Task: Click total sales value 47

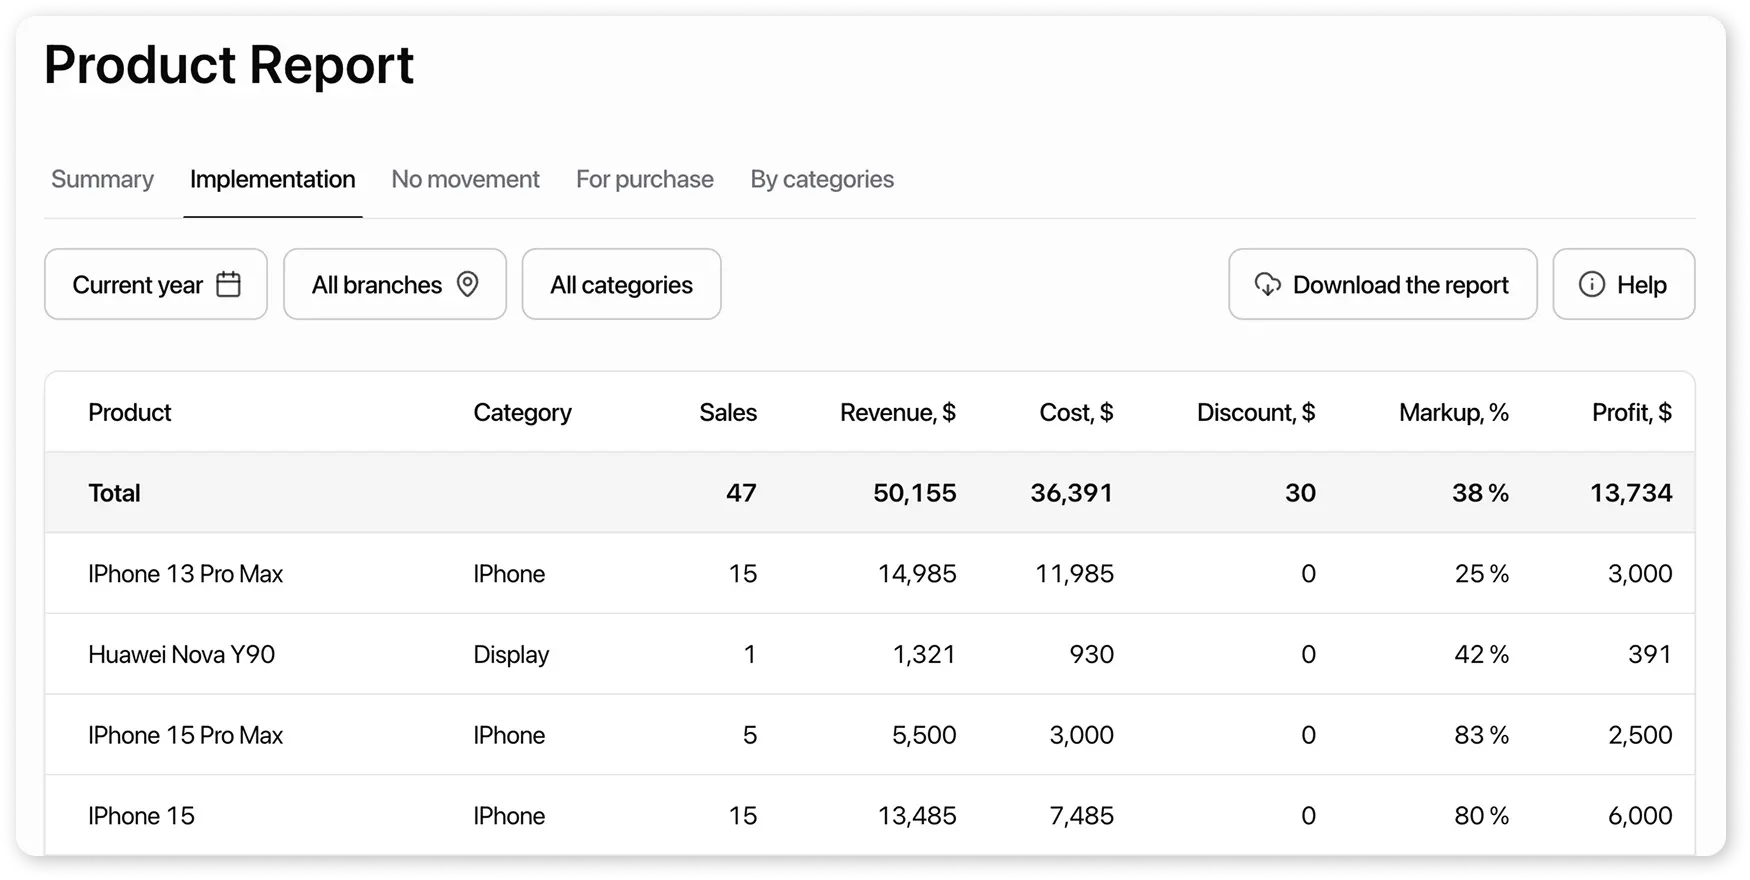Action: click(741, 493)
